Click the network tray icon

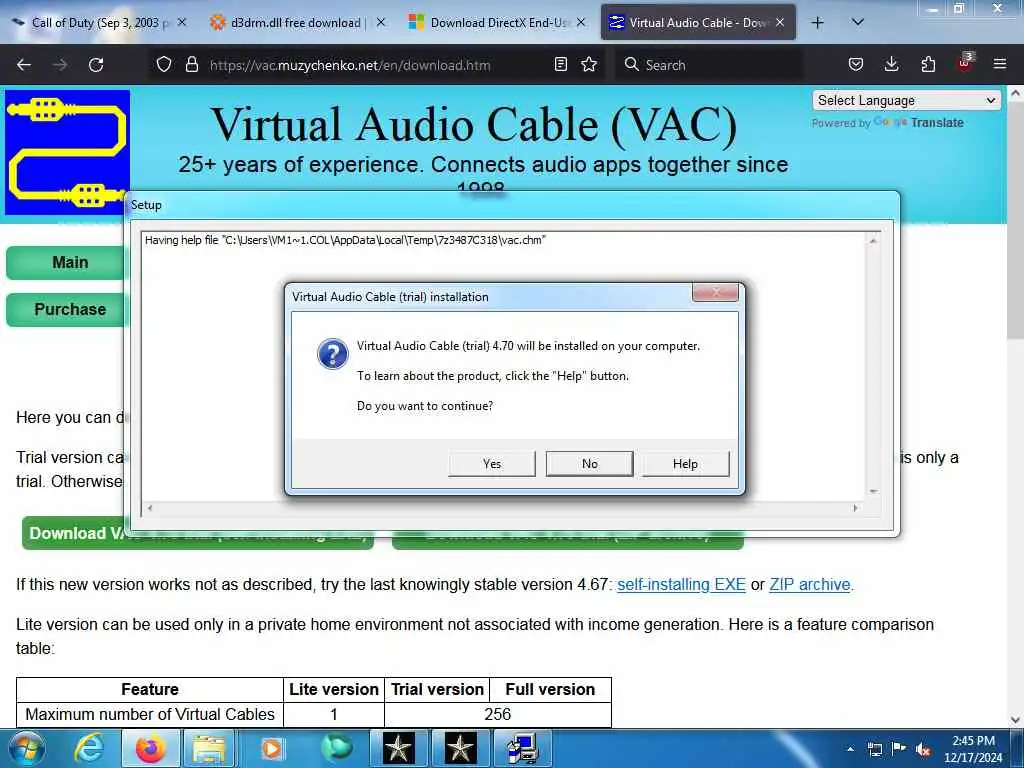(874, 749)
